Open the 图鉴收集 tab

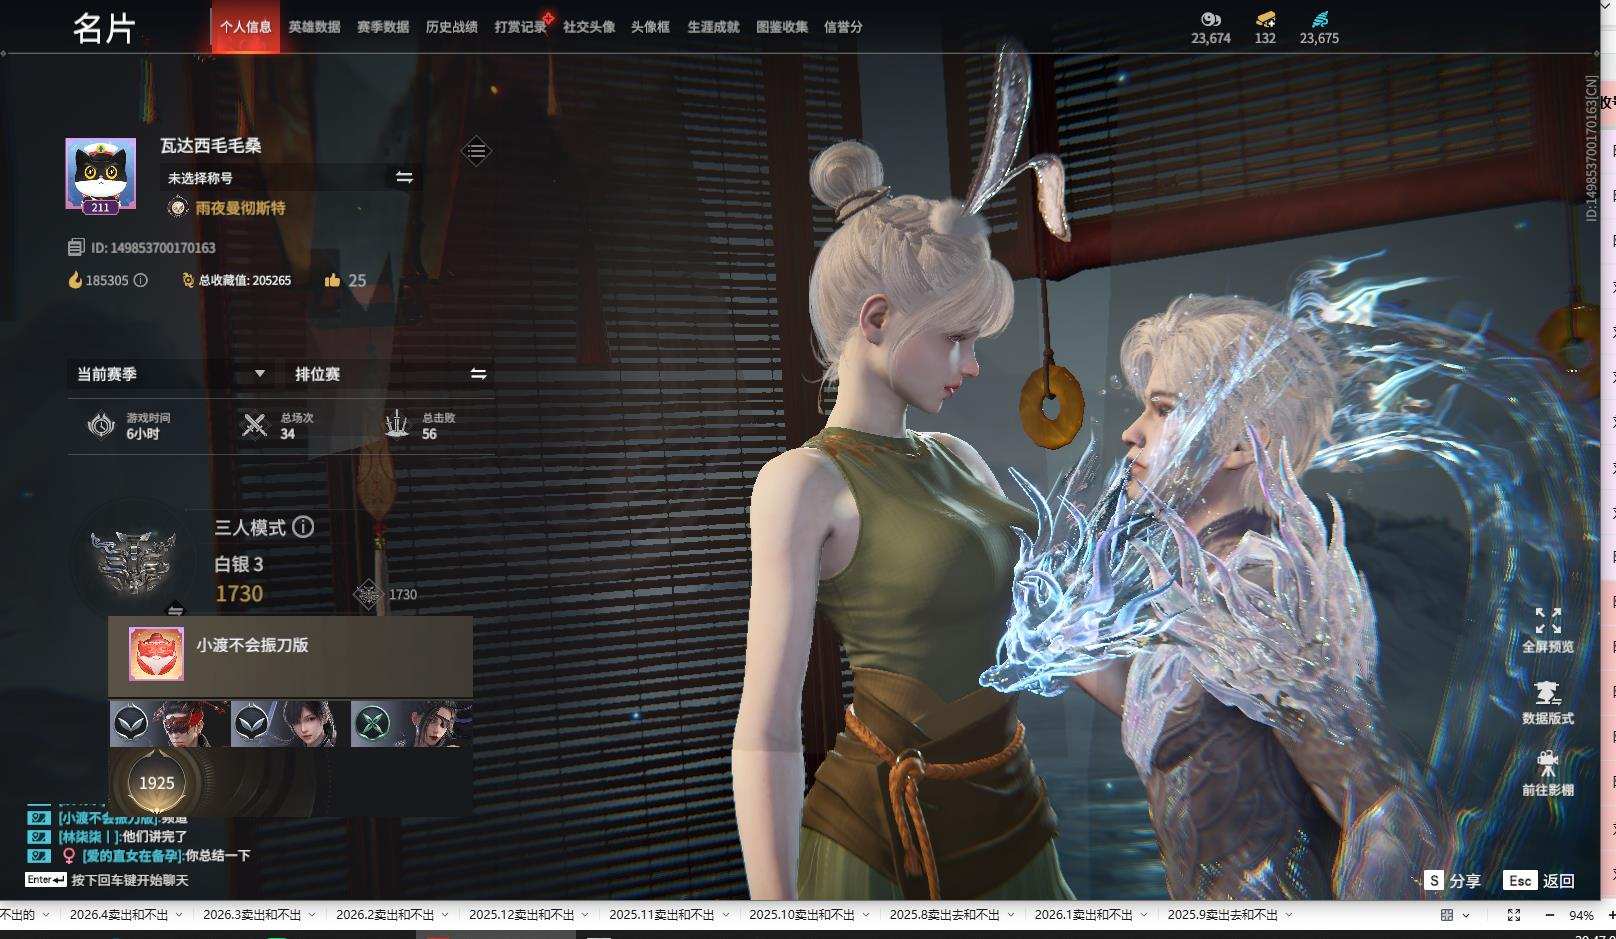(782, 27)
